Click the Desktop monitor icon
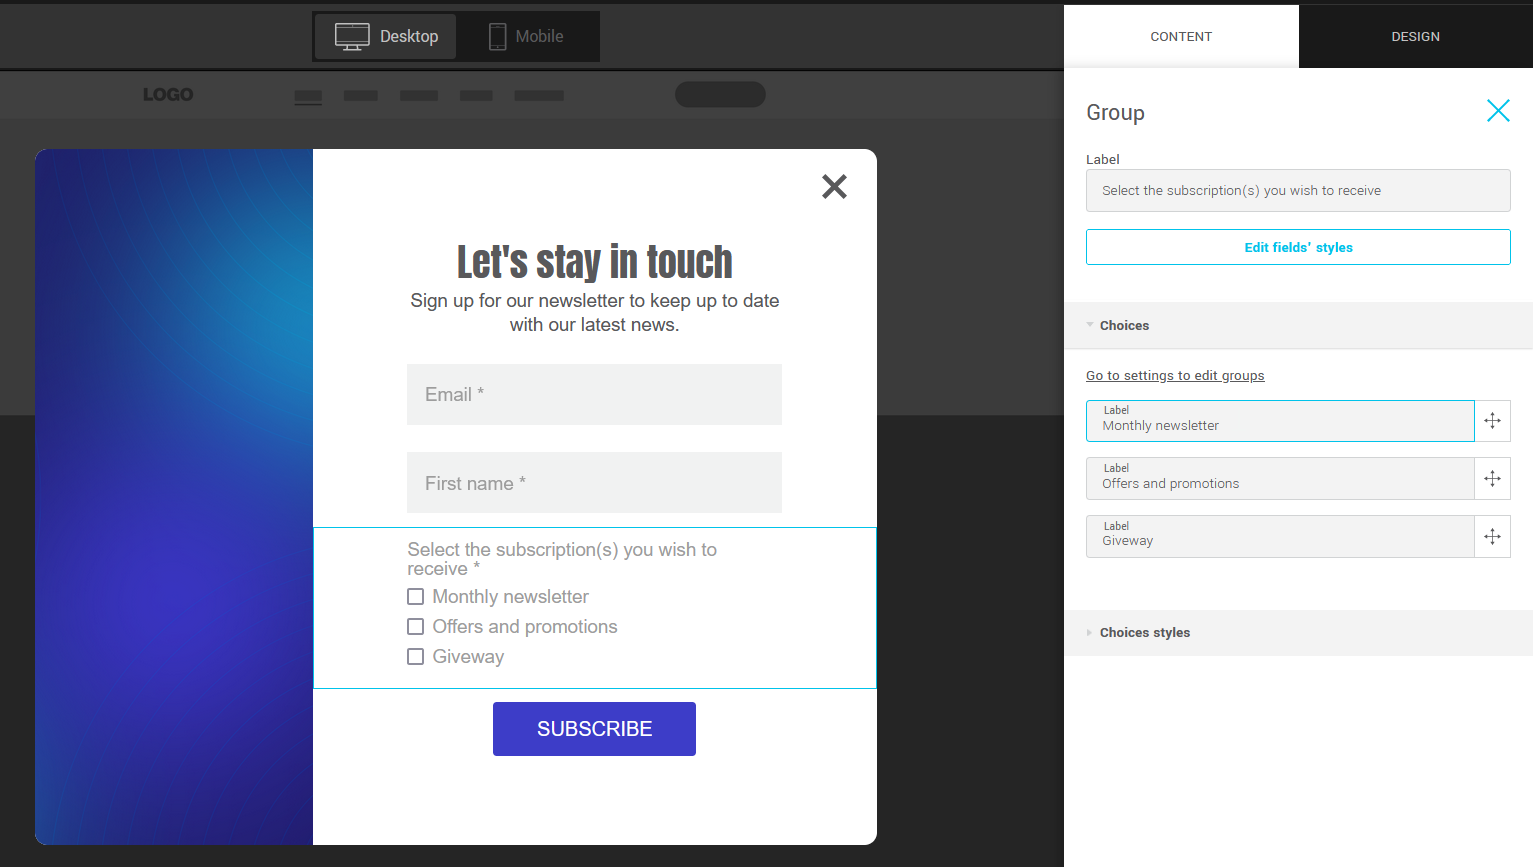 [352, 36]
